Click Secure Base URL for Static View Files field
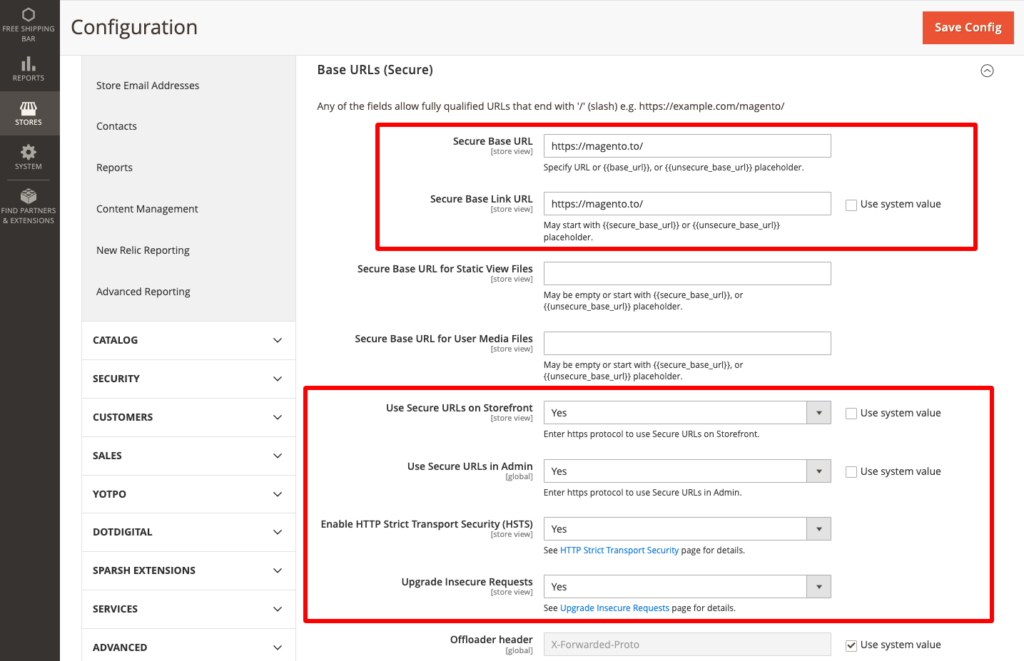 coord(687,274)
